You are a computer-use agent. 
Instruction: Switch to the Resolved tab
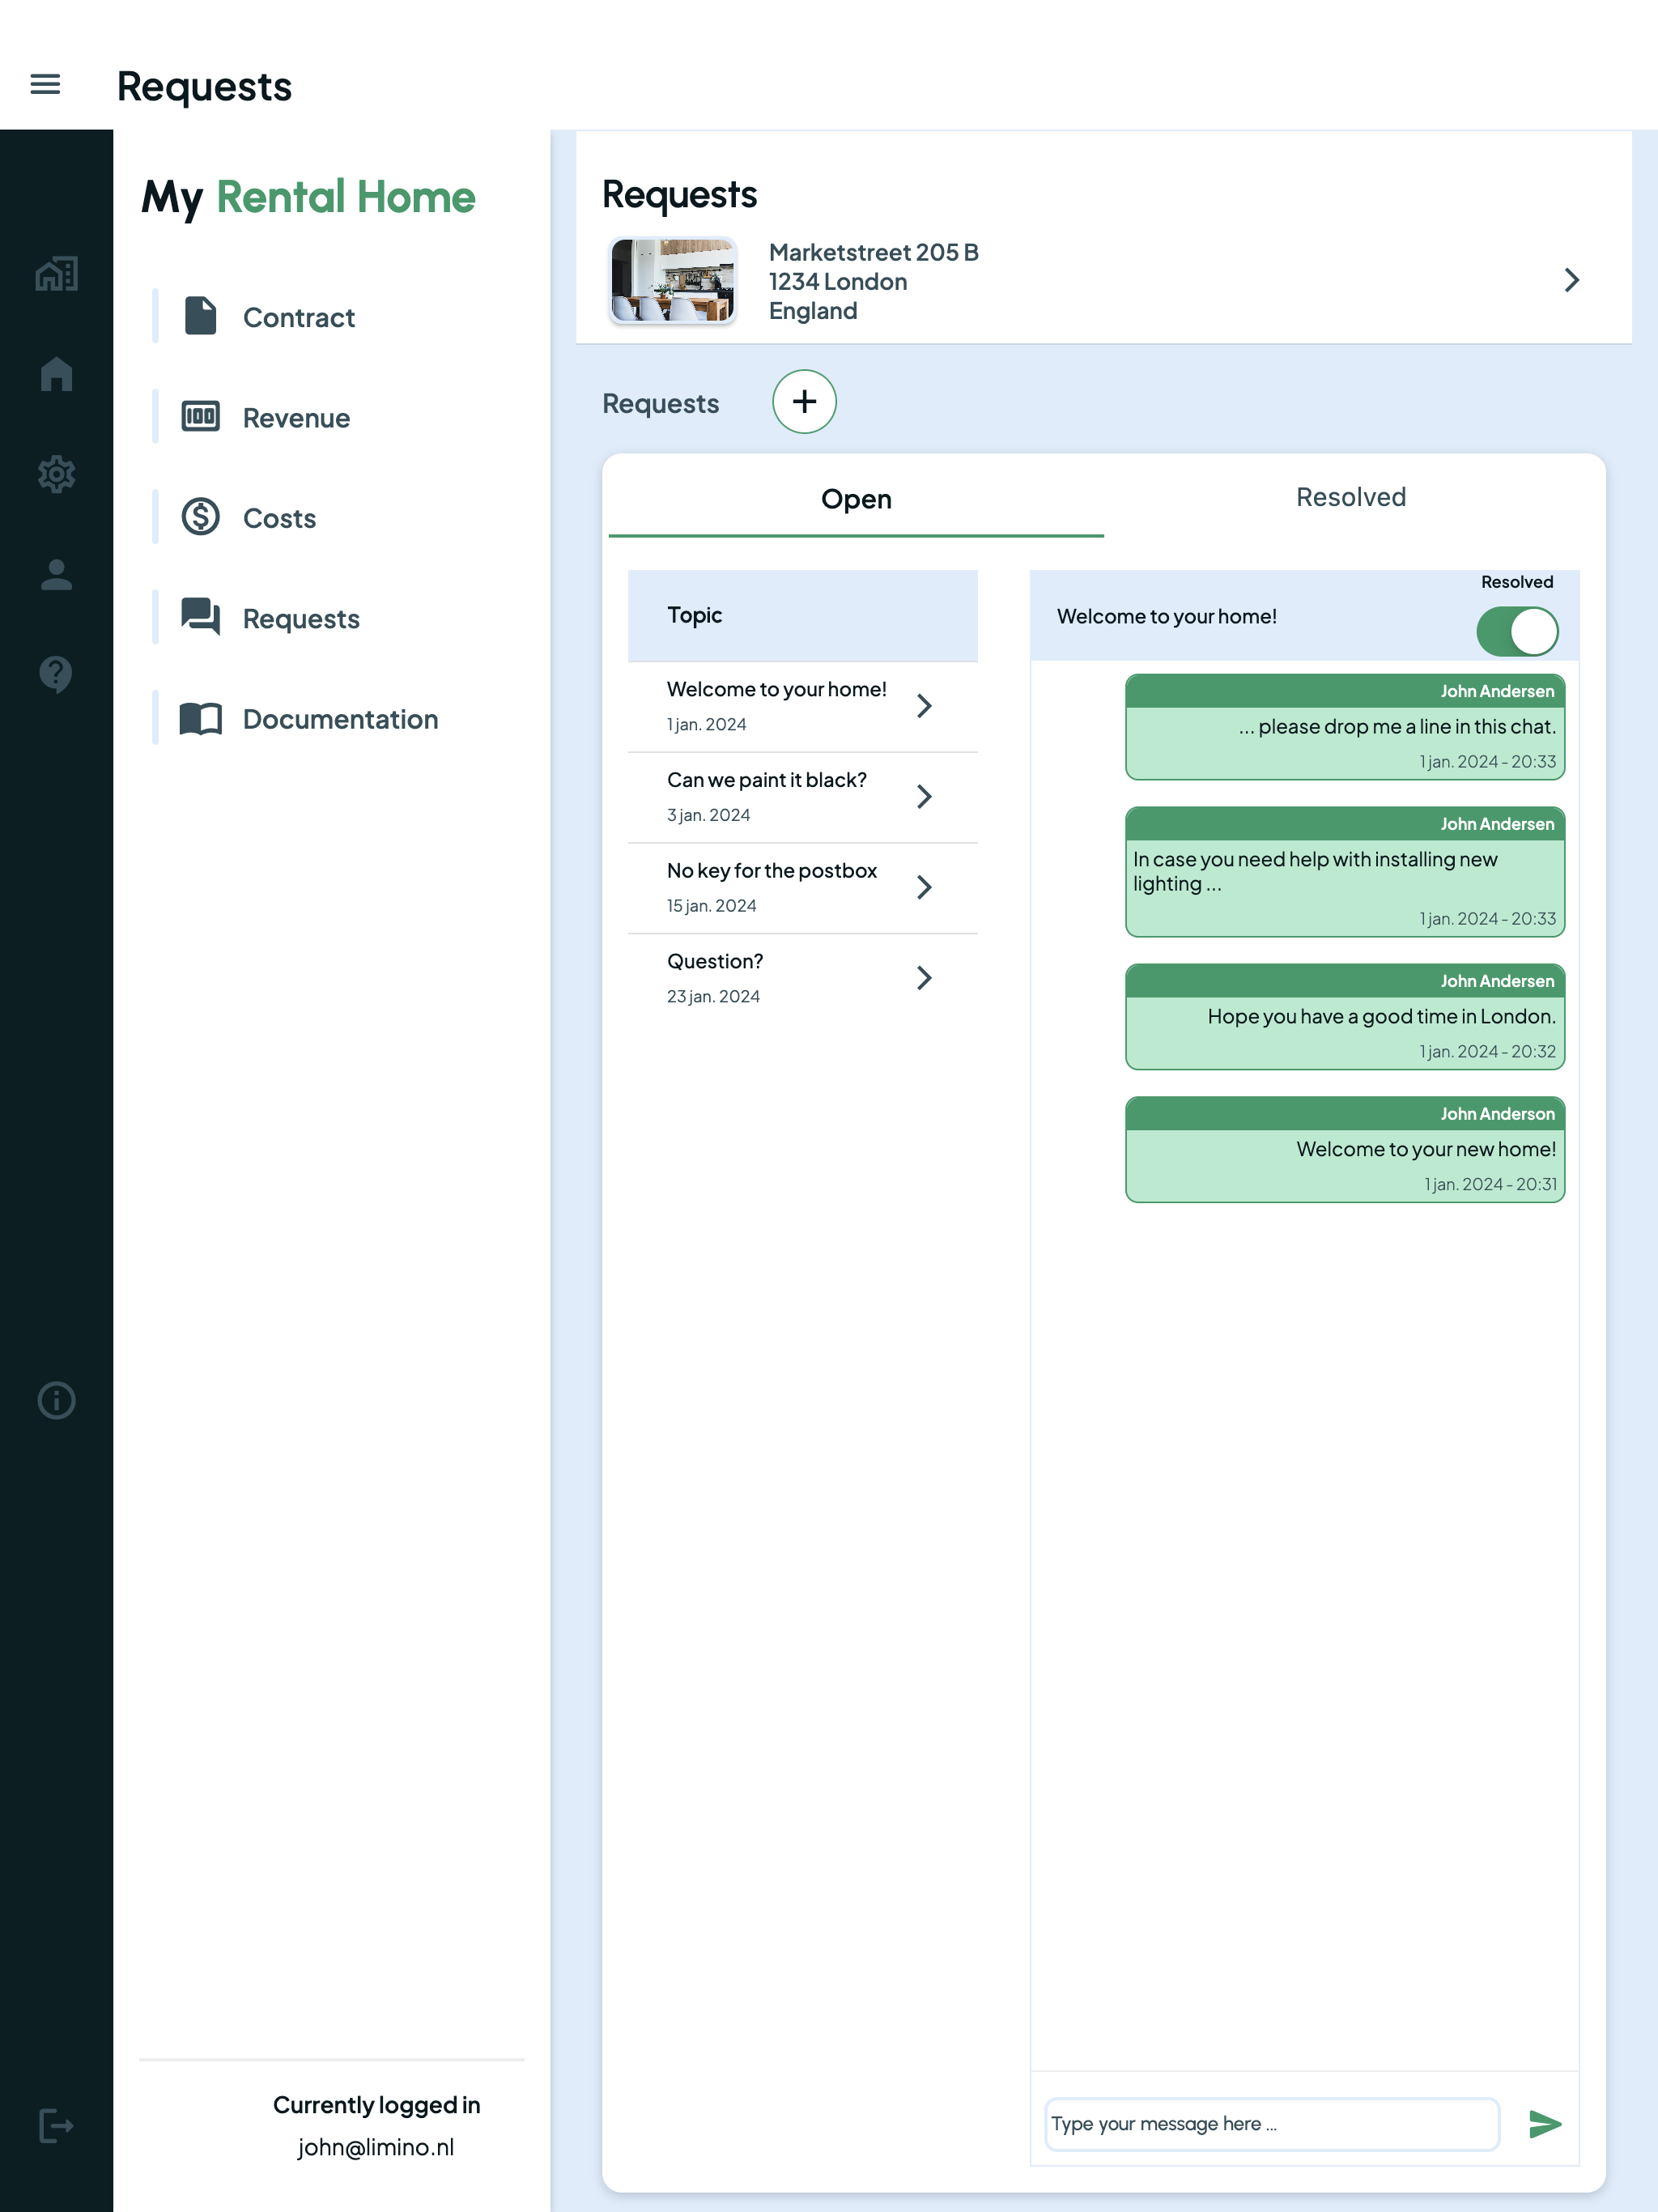(1351, 498)
